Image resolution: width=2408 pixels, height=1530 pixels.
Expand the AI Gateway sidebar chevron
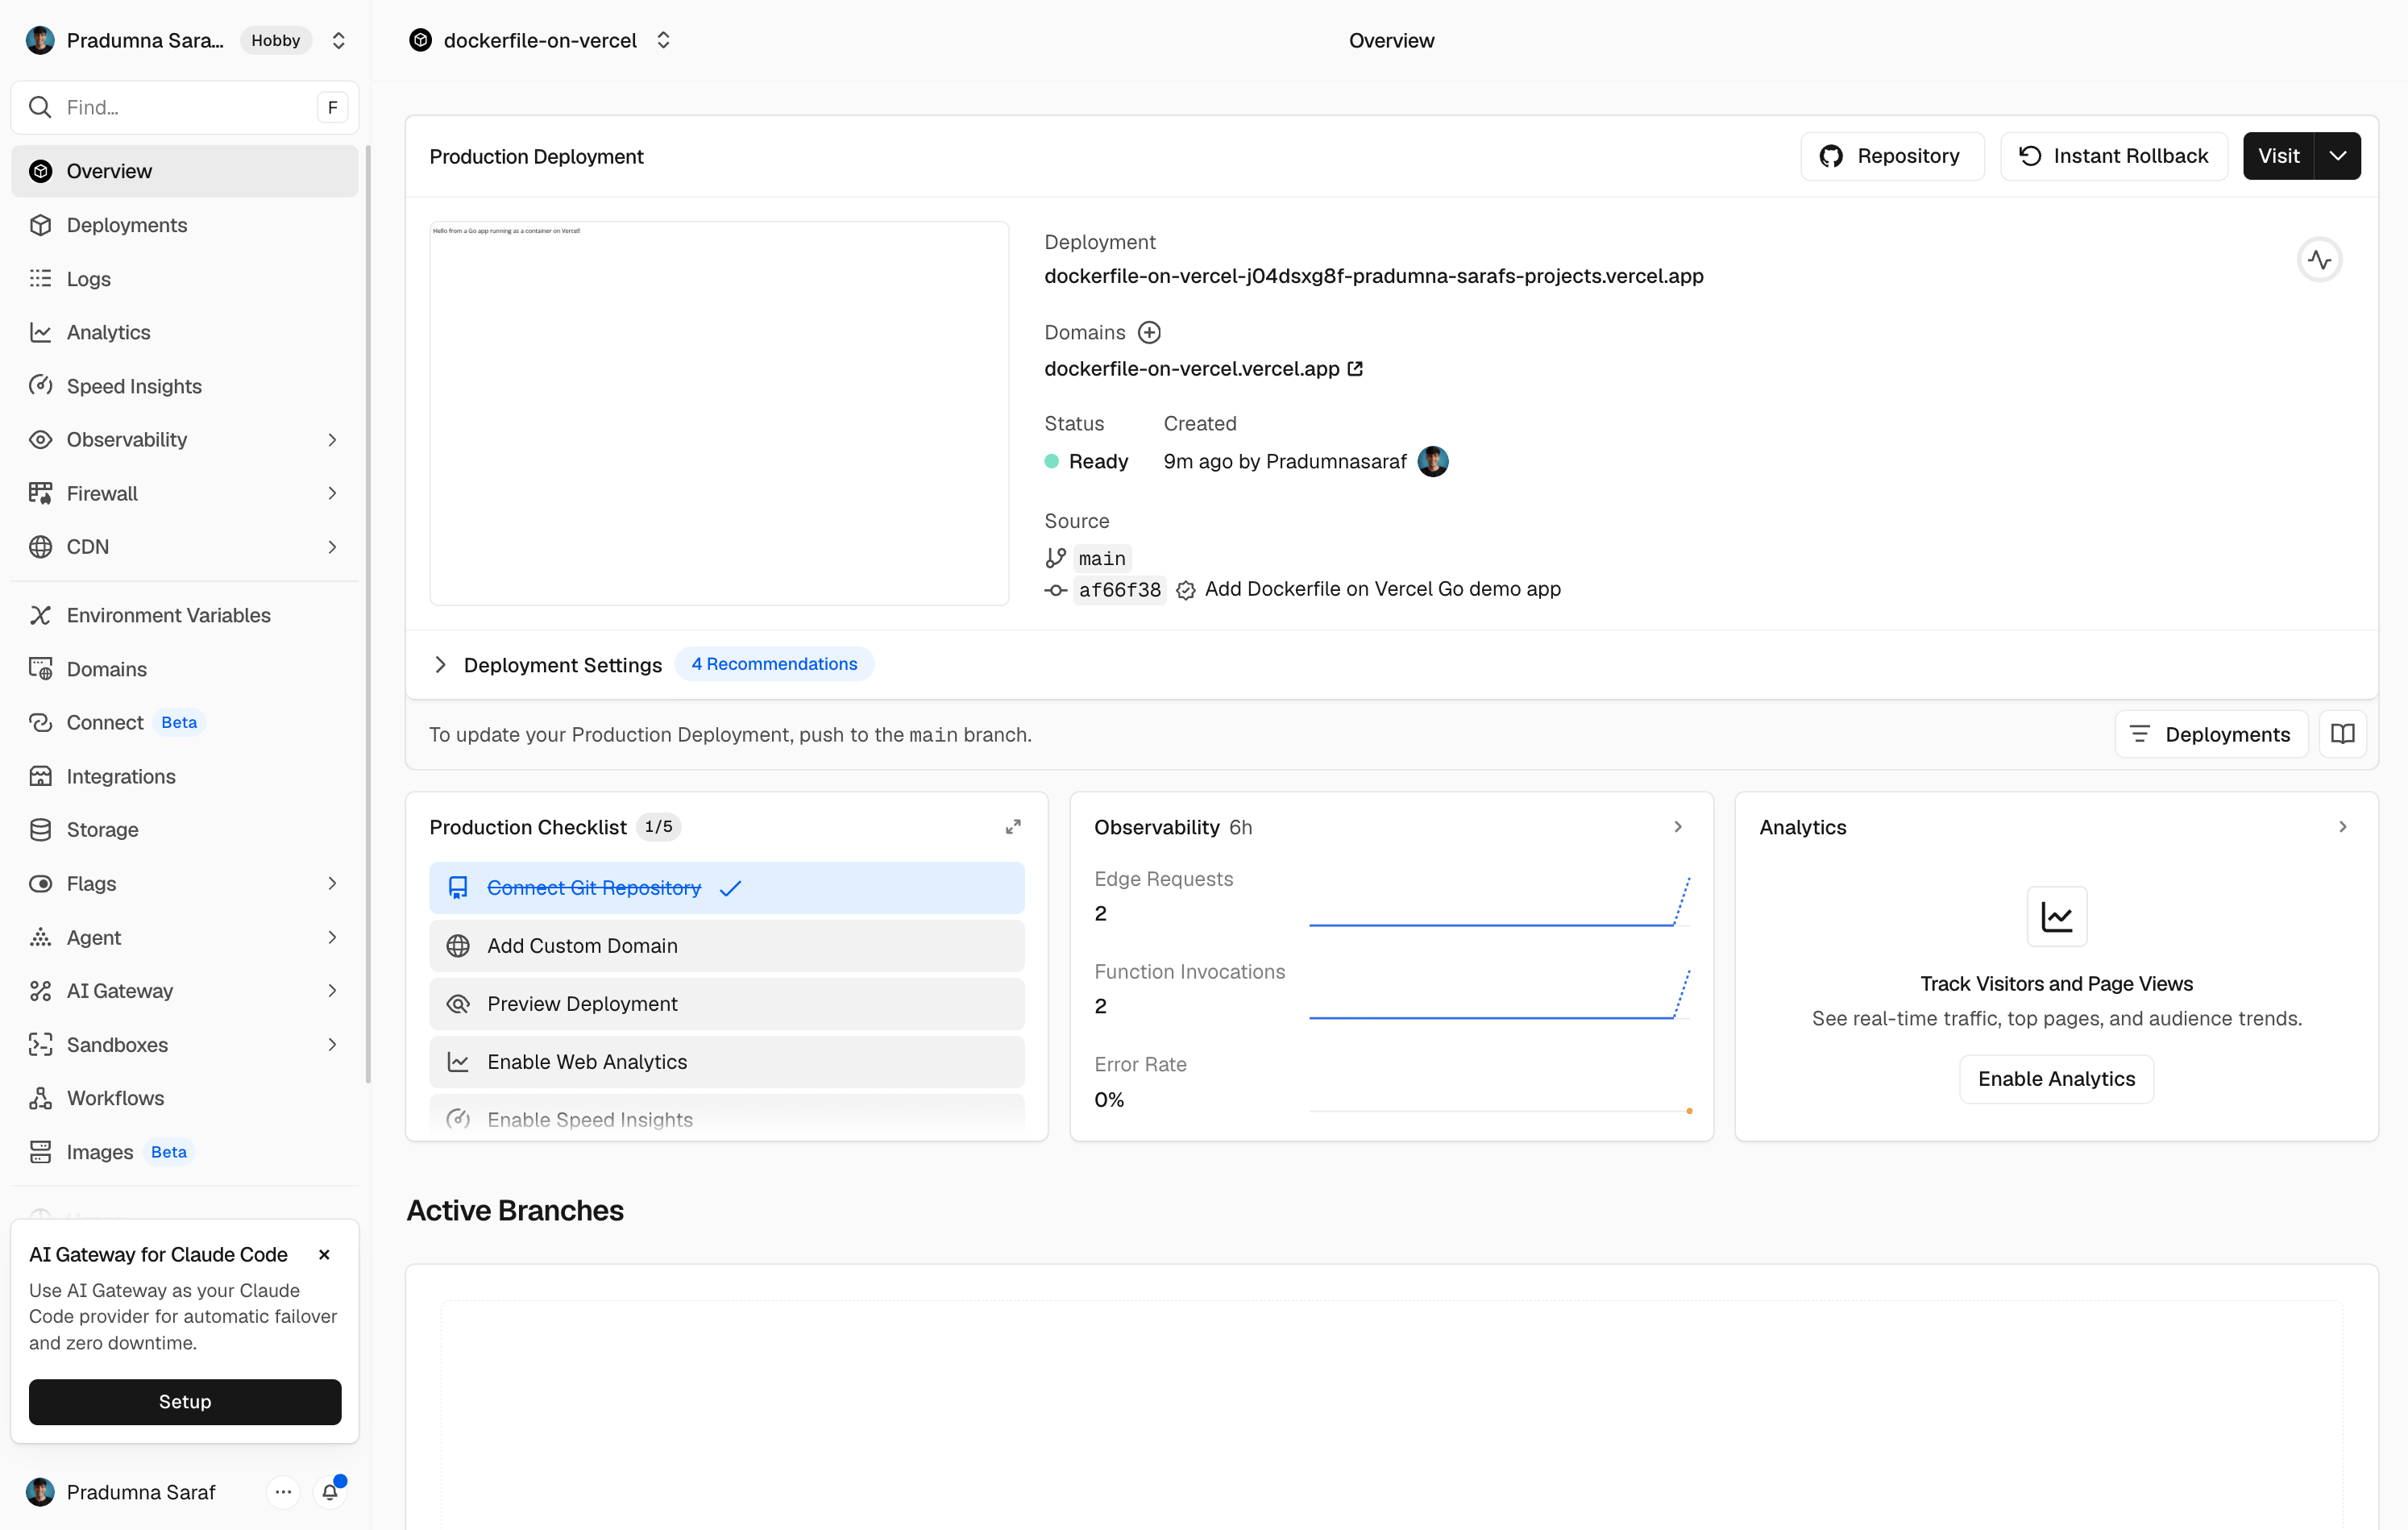click(x=332, y=991)
